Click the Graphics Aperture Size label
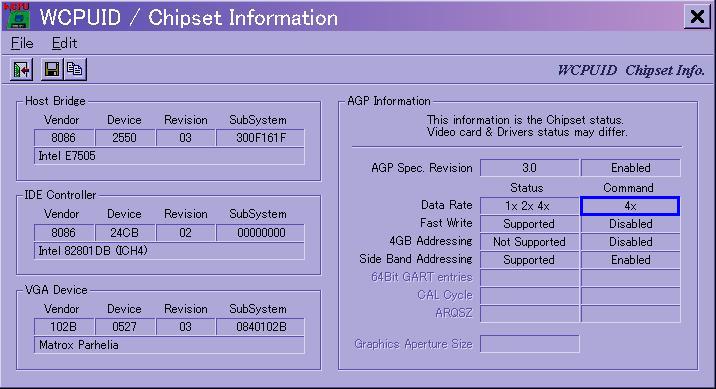 point(413,344)
